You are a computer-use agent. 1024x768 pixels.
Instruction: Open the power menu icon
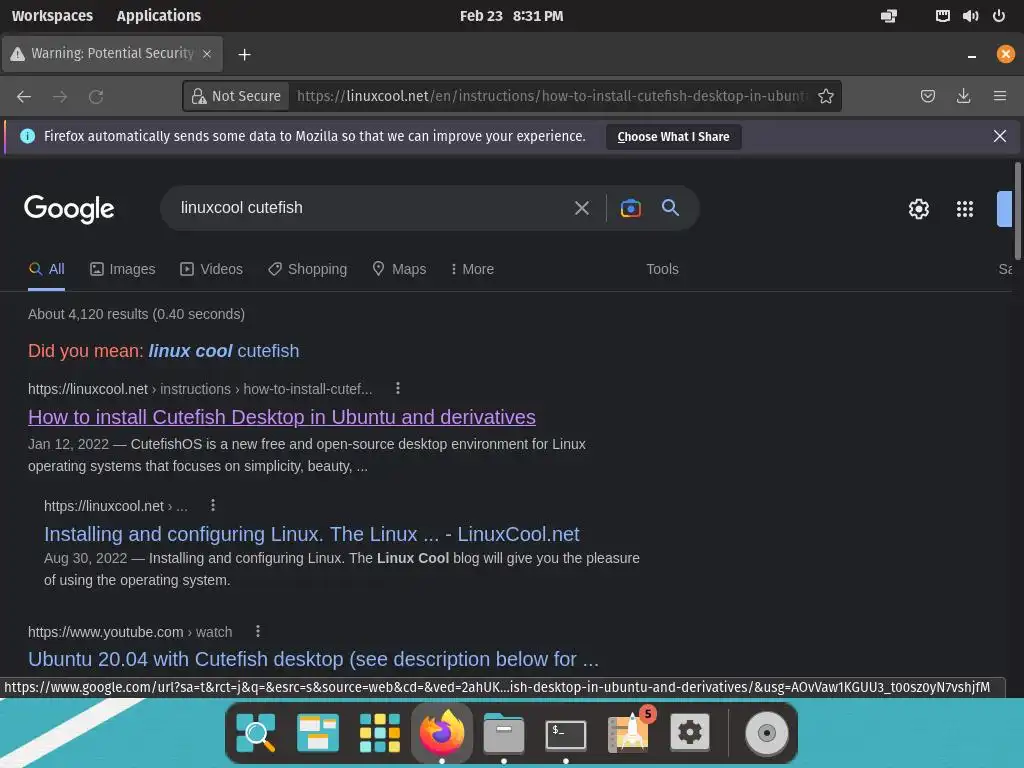(x=999, y=16)
